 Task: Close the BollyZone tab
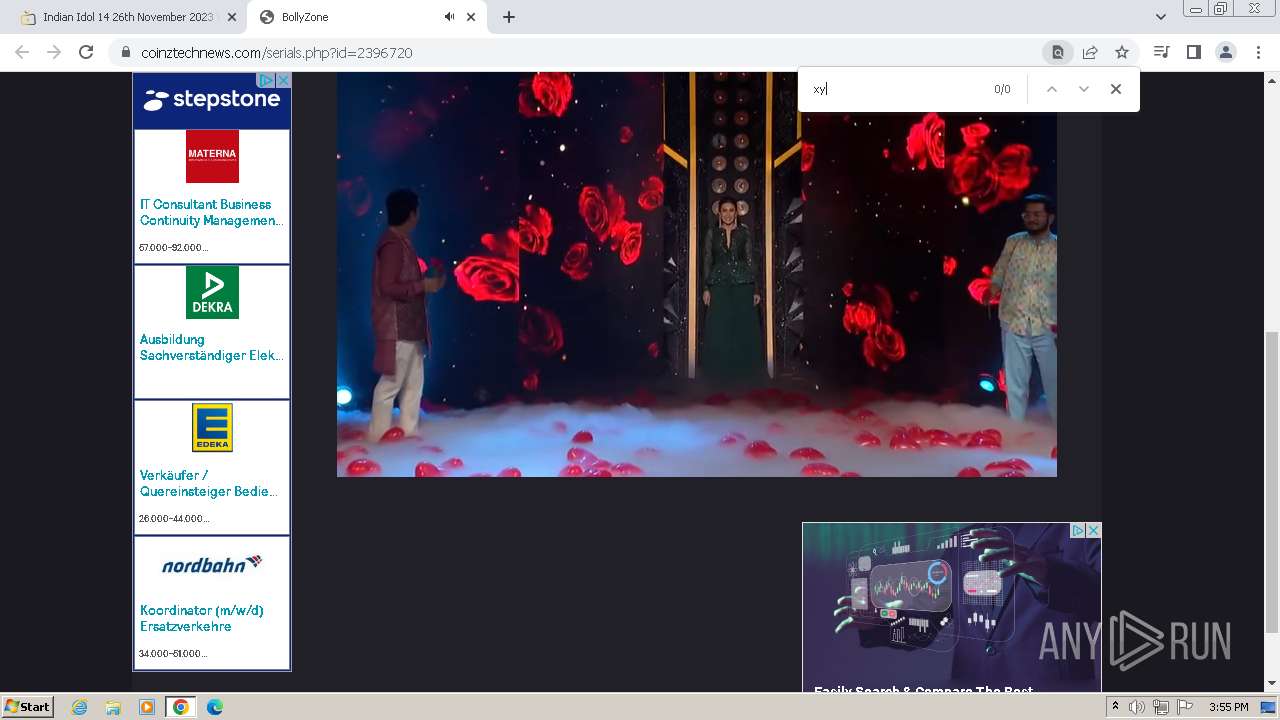tap(471, 17)
